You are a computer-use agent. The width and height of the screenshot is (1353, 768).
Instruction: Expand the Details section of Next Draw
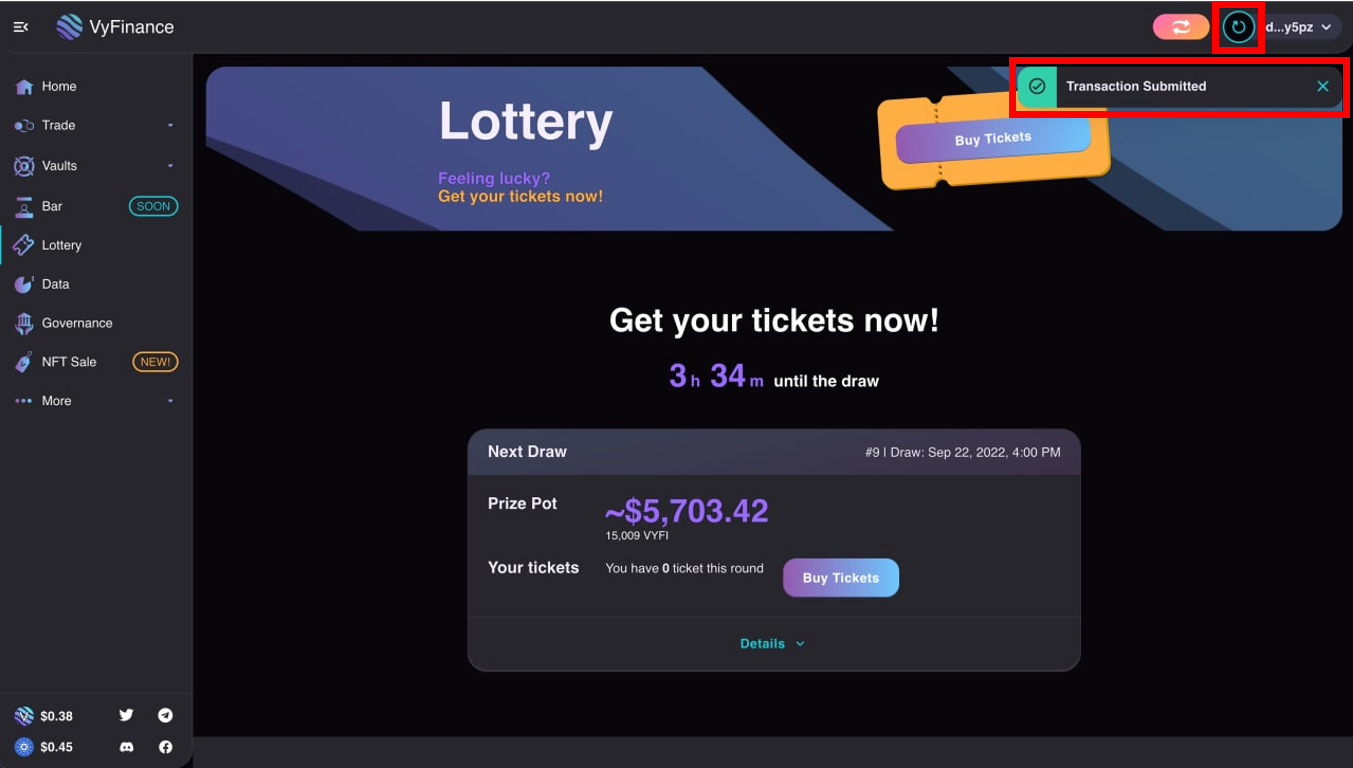point(772,644)
